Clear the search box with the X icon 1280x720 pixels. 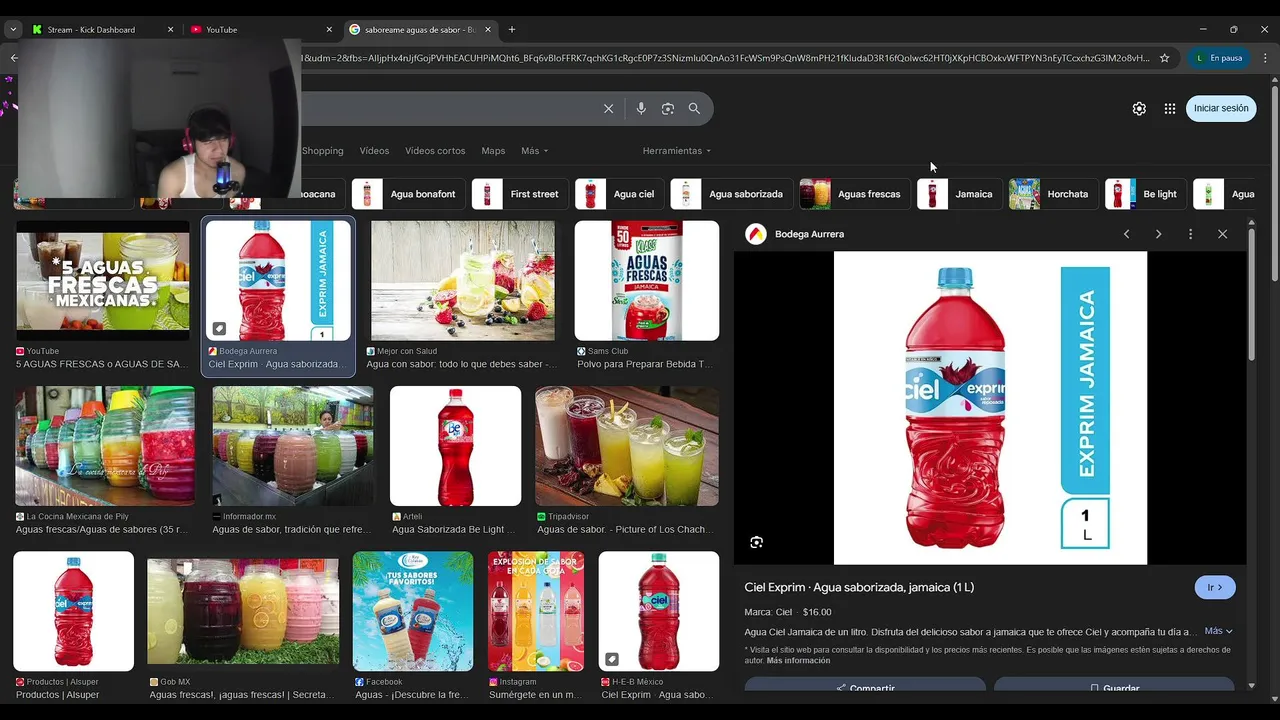(608, 109)
